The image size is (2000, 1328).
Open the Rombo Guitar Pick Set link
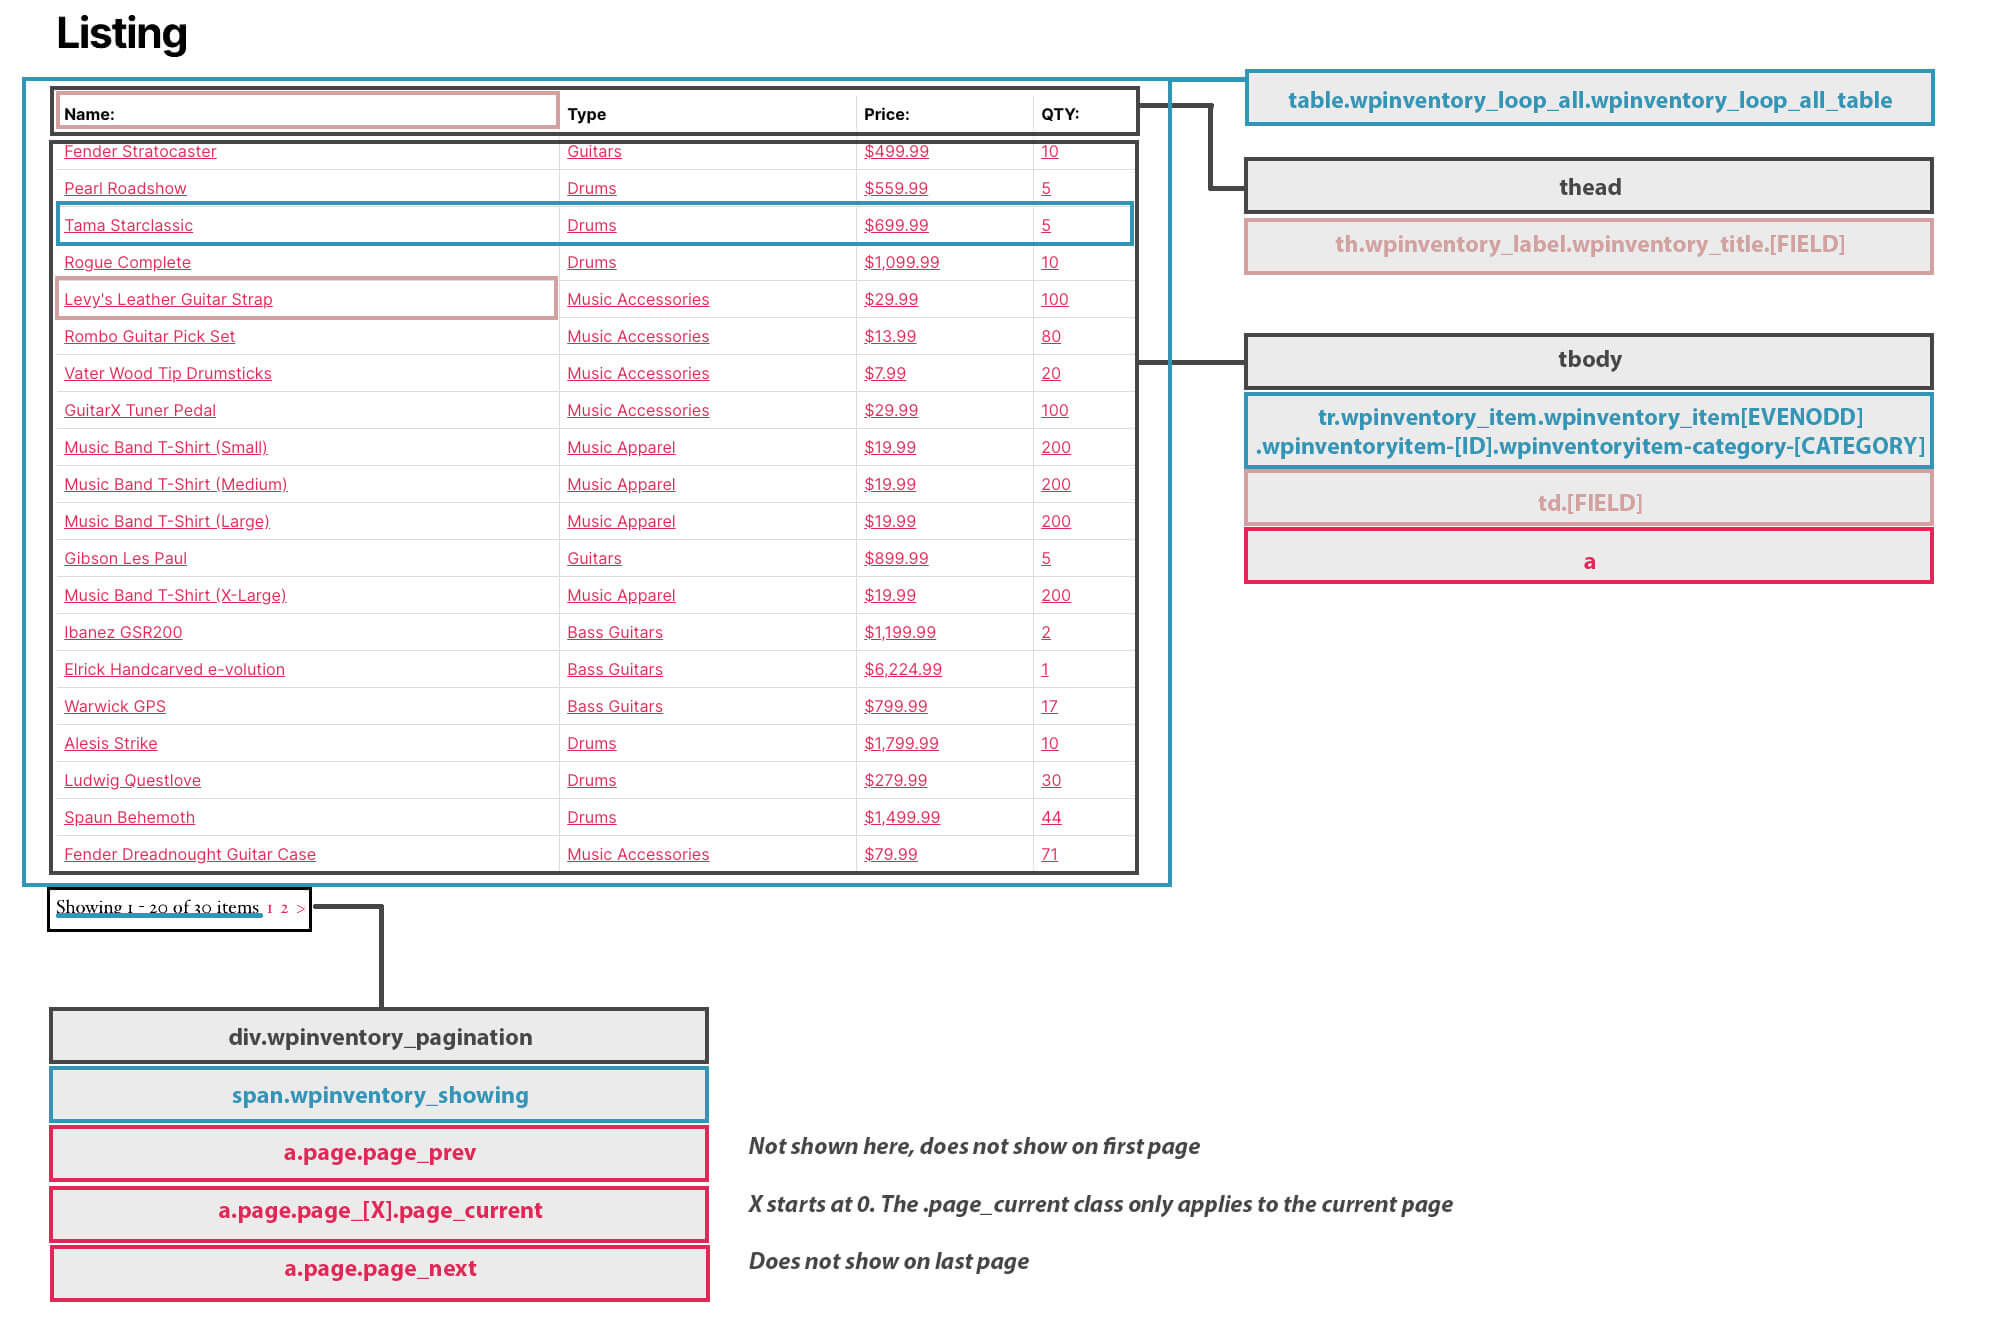[x=149, y=336]
